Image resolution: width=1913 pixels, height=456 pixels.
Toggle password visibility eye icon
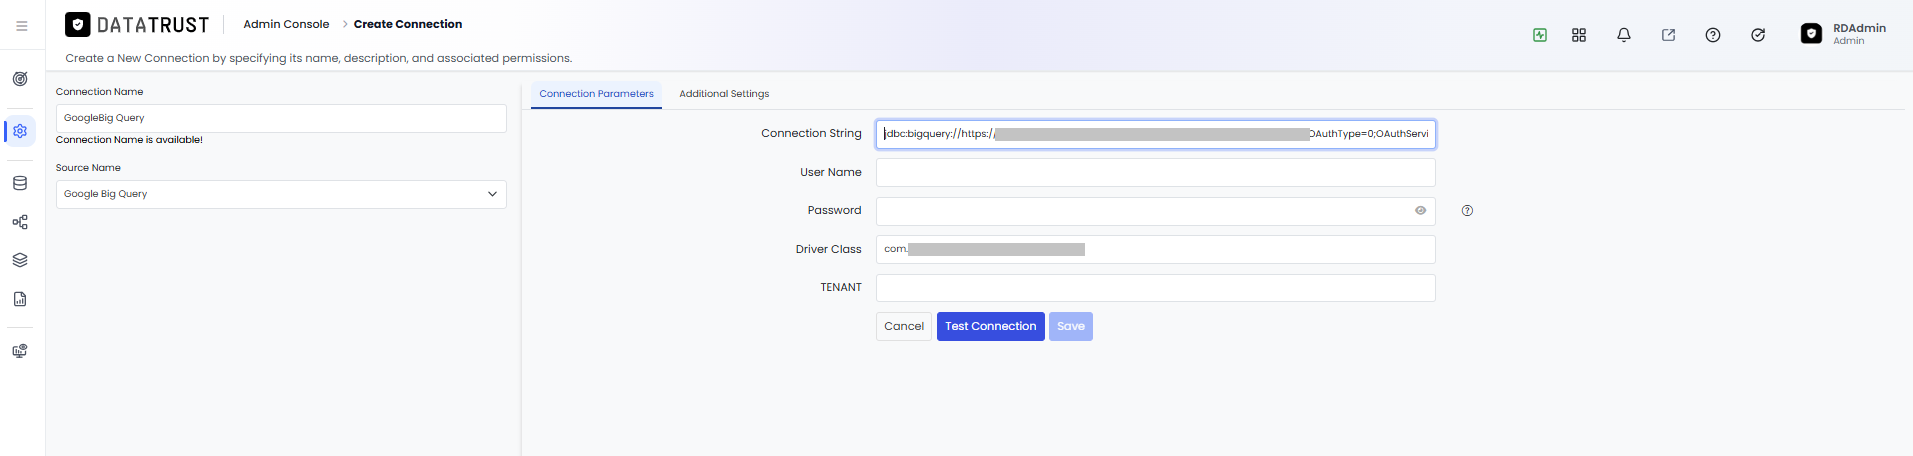pos(1420,211)
